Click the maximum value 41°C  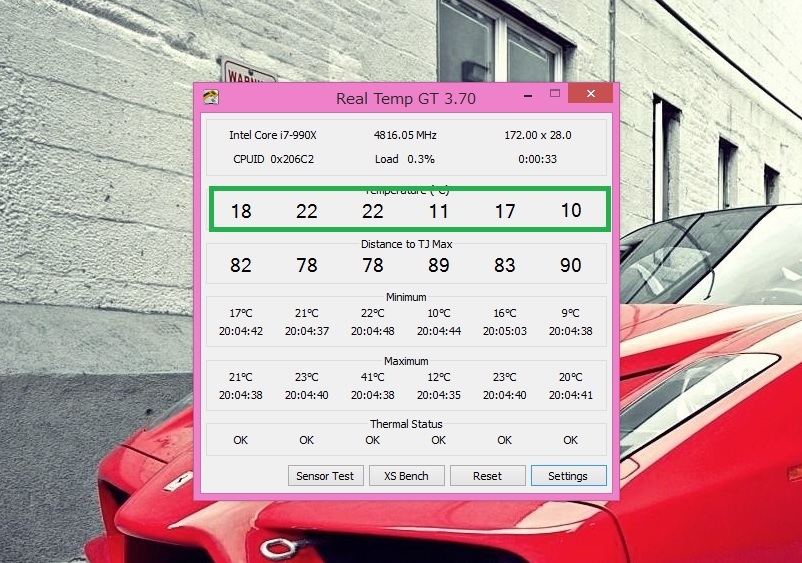[x=372, y=377]
